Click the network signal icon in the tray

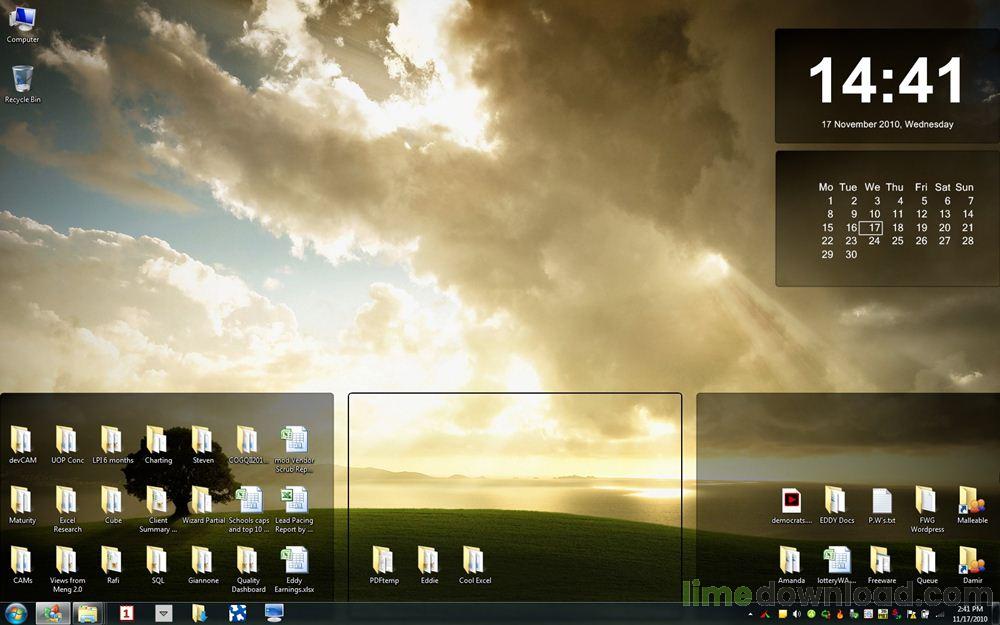pos(938,614)
